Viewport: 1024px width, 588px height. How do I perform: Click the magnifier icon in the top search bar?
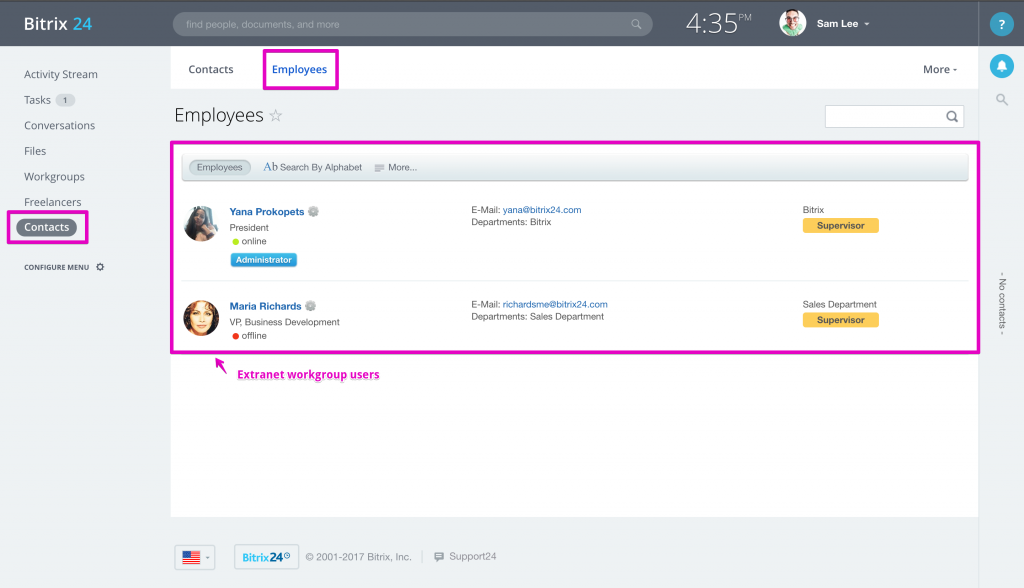(636, 24)
